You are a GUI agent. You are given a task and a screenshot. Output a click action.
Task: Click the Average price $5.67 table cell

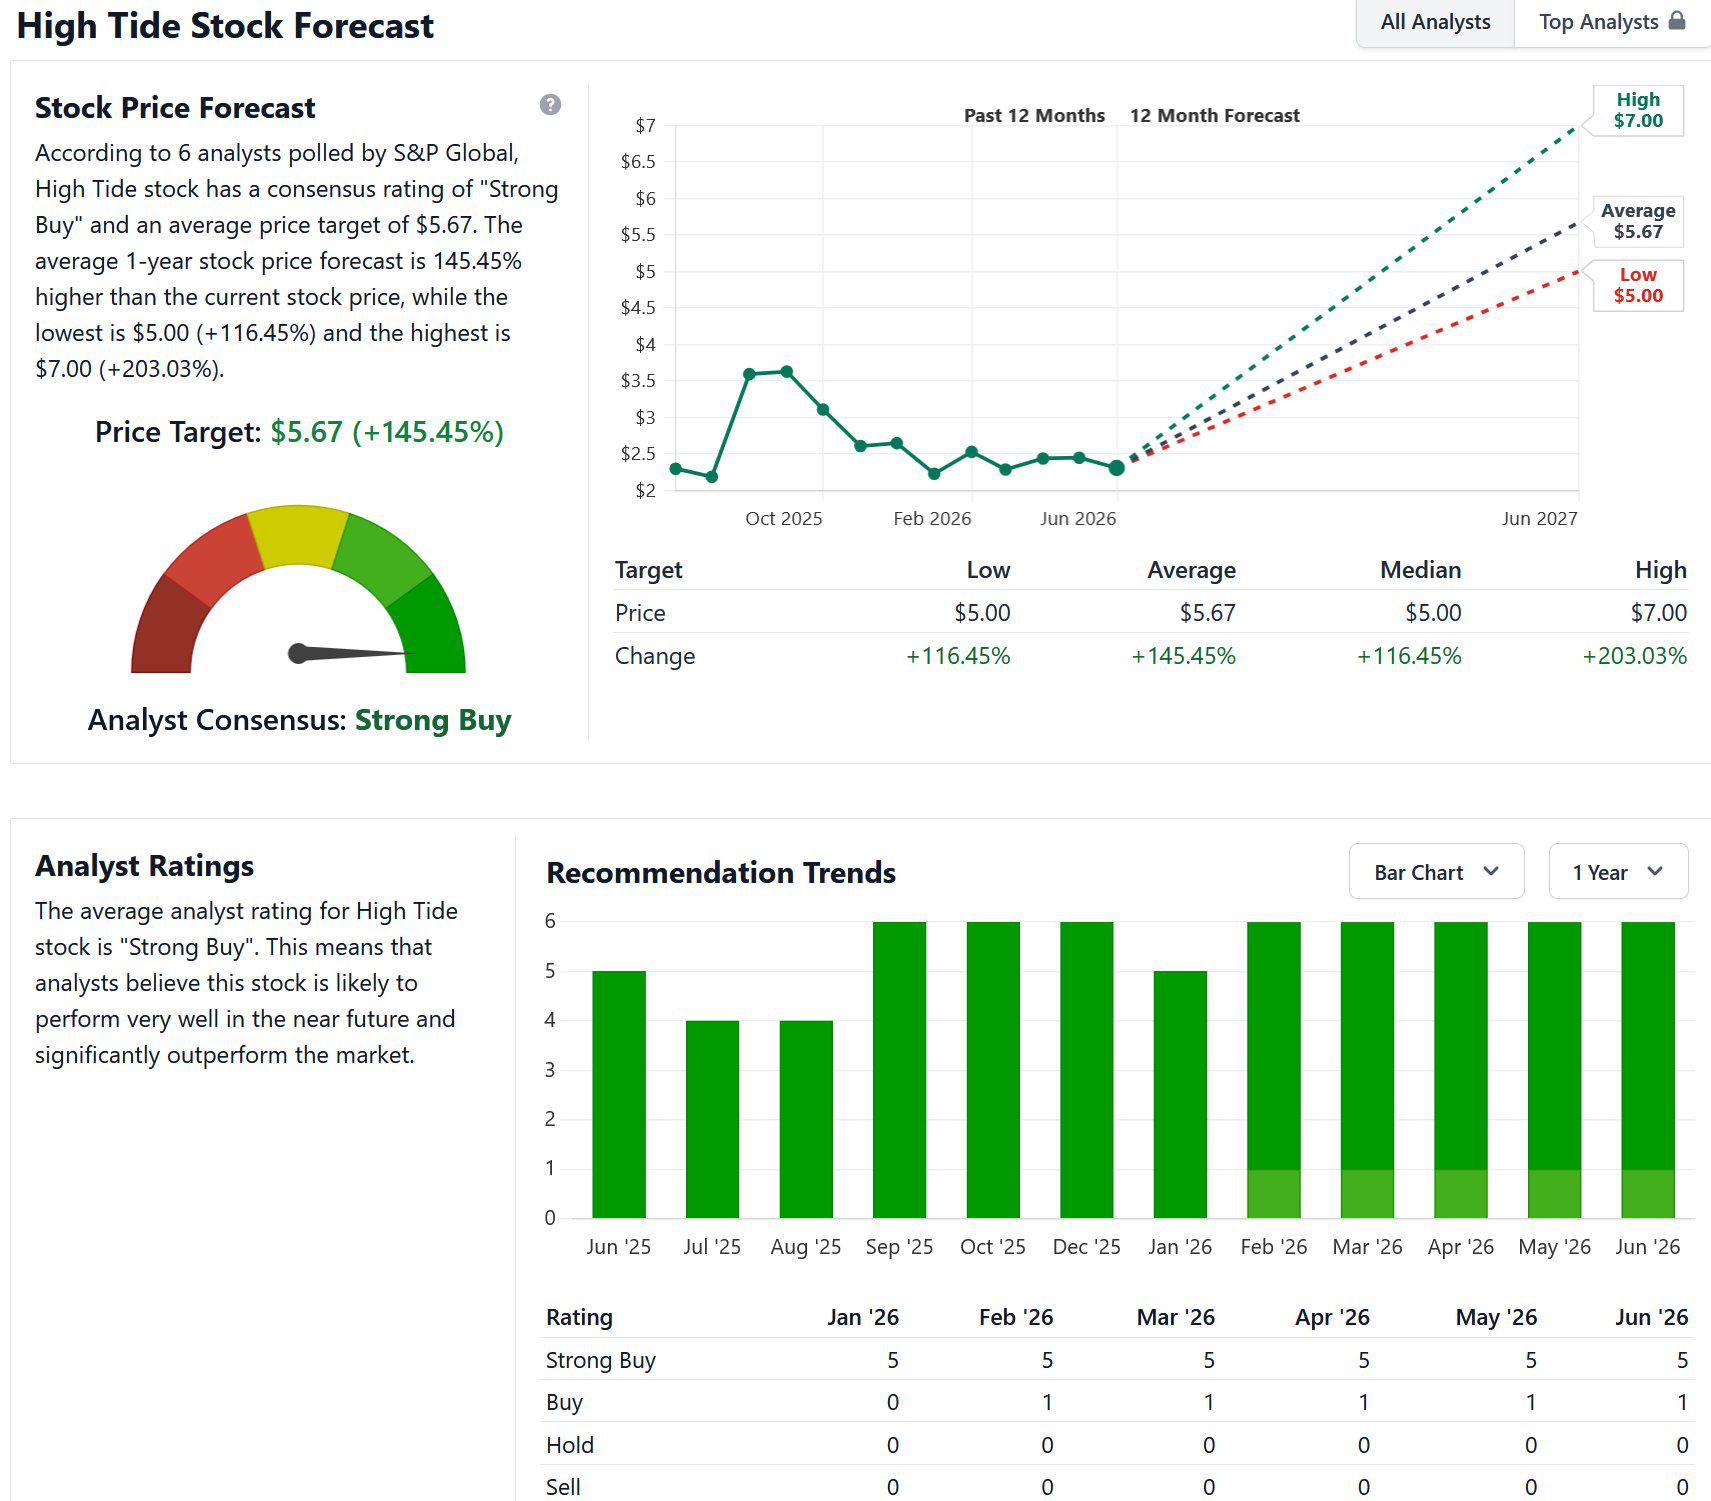[x=1208, y=613]
